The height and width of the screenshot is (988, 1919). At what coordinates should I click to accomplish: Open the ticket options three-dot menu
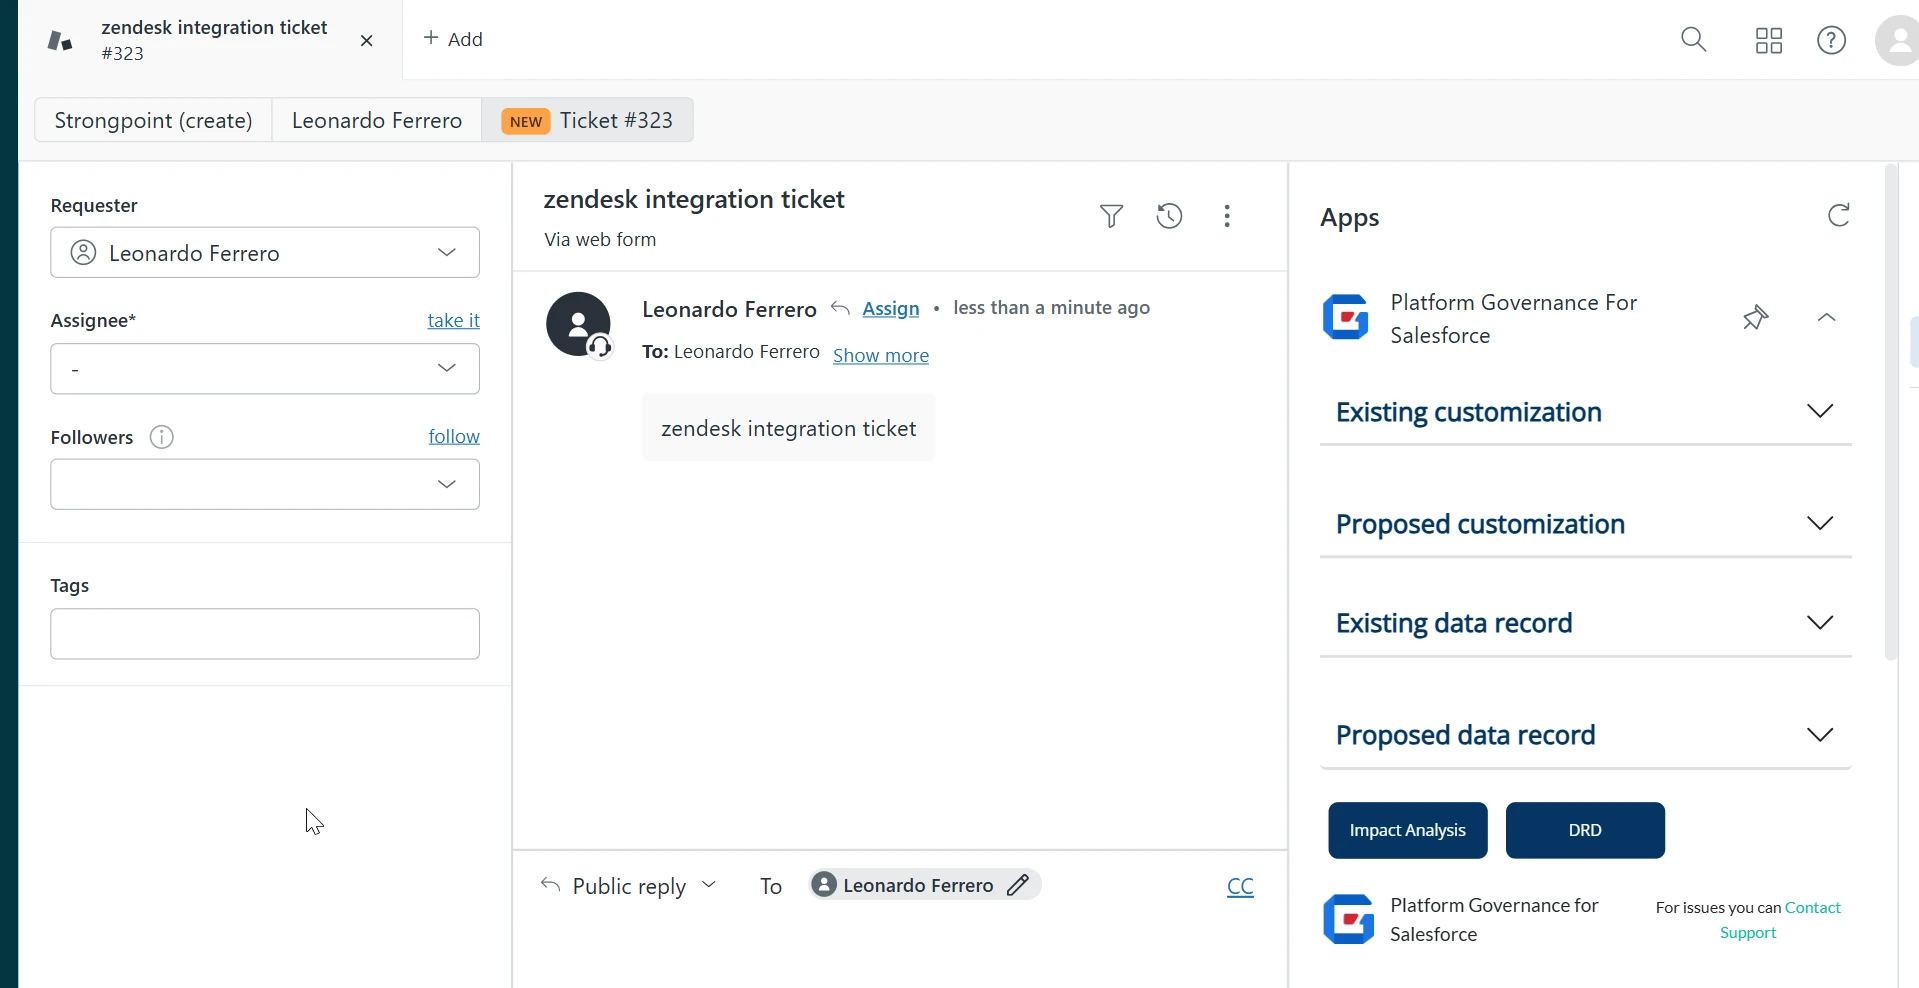[1227, 216]
